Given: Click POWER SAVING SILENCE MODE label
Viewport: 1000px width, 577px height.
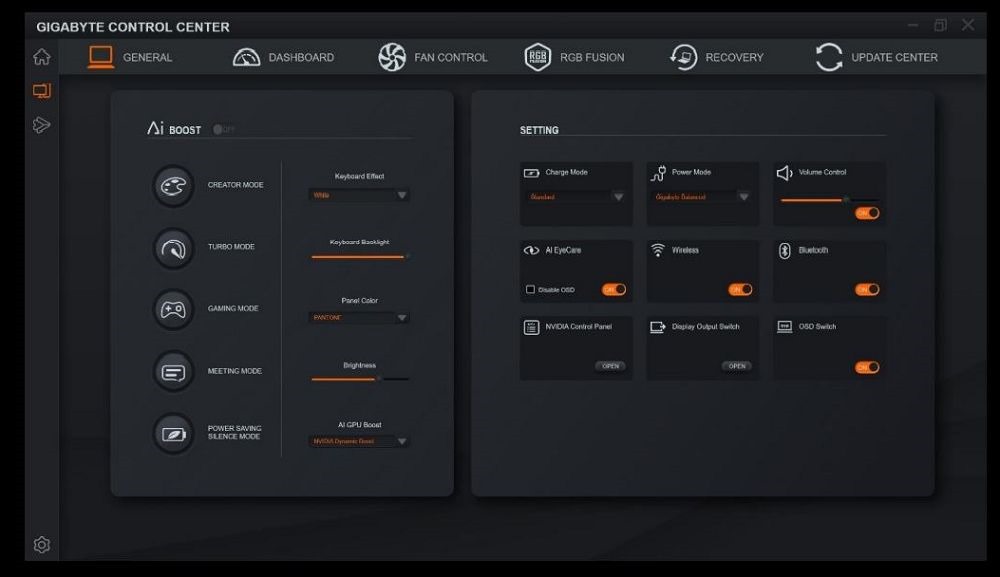Looking at the screenshot, I should (234, 432).
